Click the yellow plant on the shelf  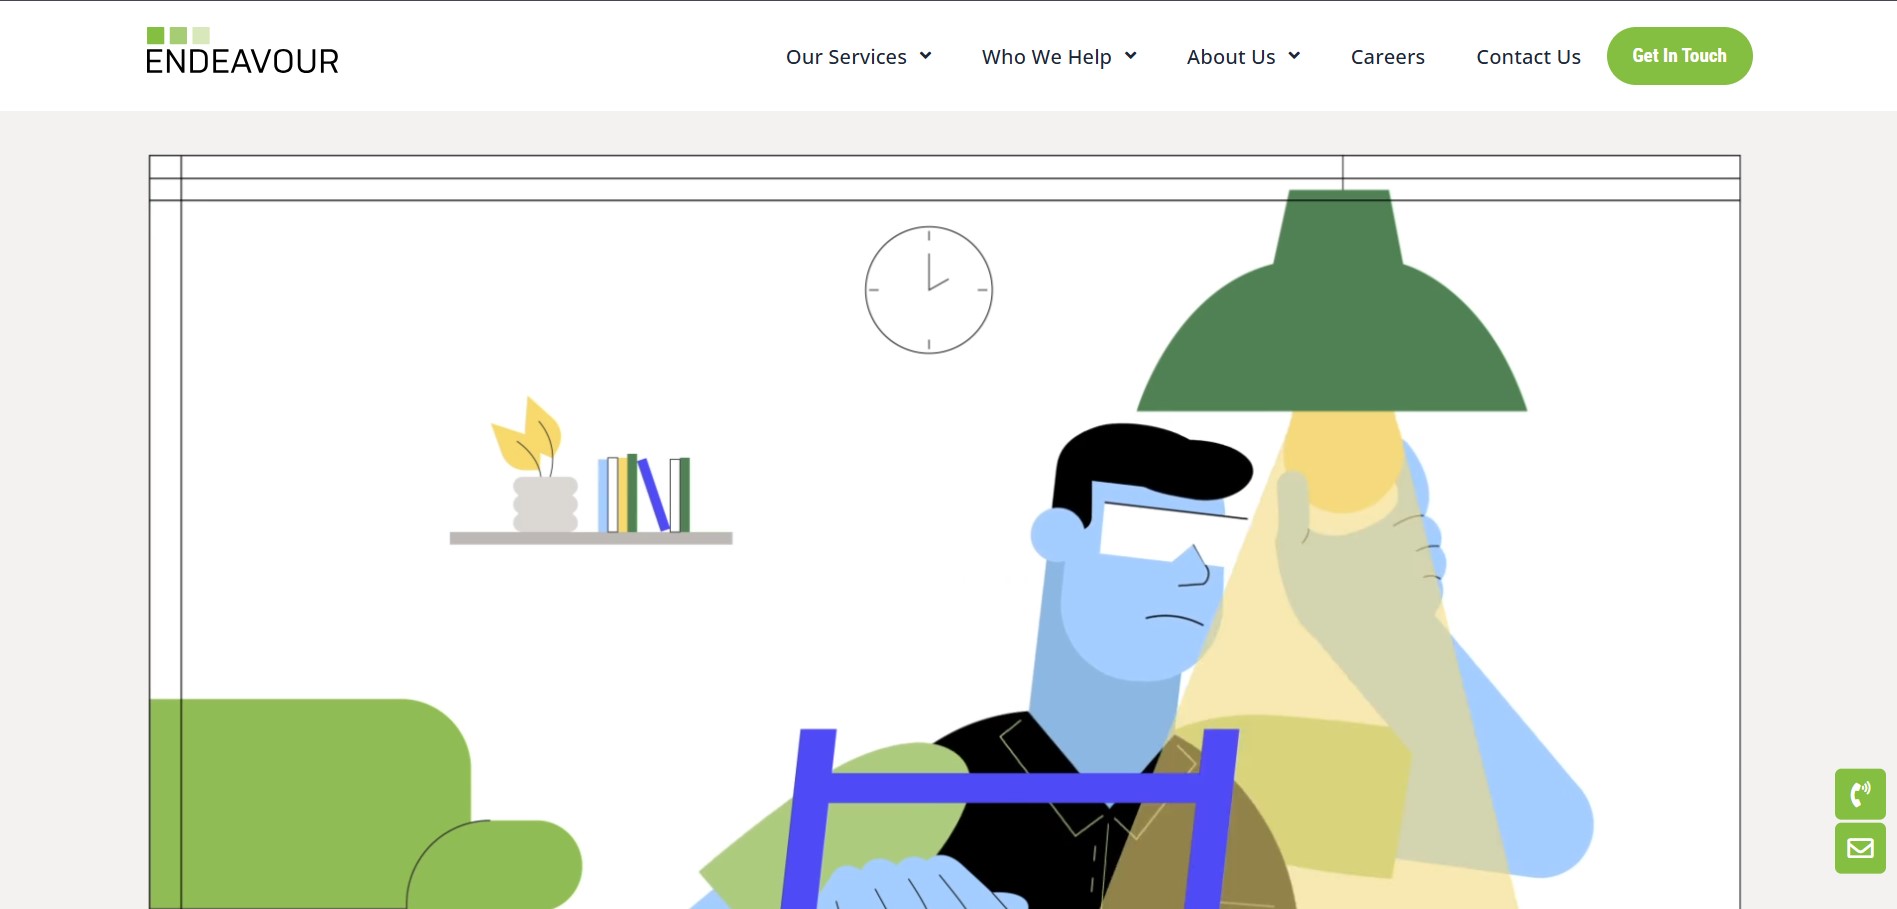point(530,437)
